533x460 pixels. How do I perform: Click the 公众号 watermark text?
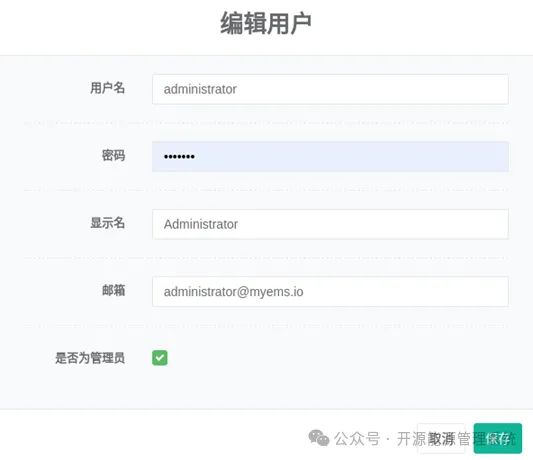tap(357, 439)
